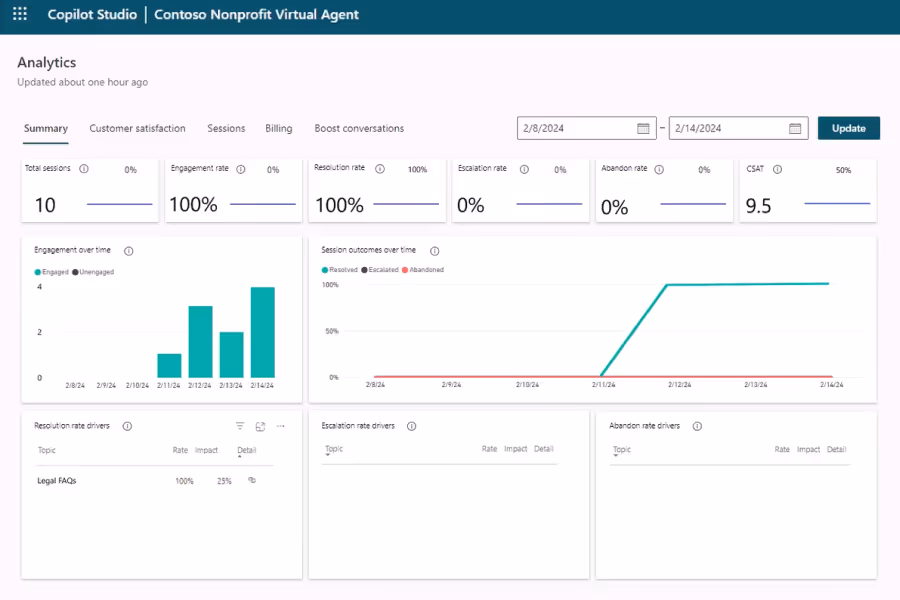This screenshot has height=600, width=900.
Task: Sort Abandon rate drivers by Detail column
Action: tap(836, 450)
